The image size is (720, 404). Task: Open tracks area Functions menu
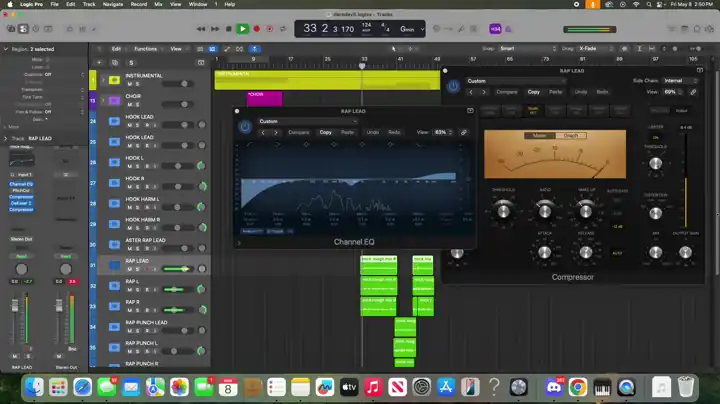148,49
